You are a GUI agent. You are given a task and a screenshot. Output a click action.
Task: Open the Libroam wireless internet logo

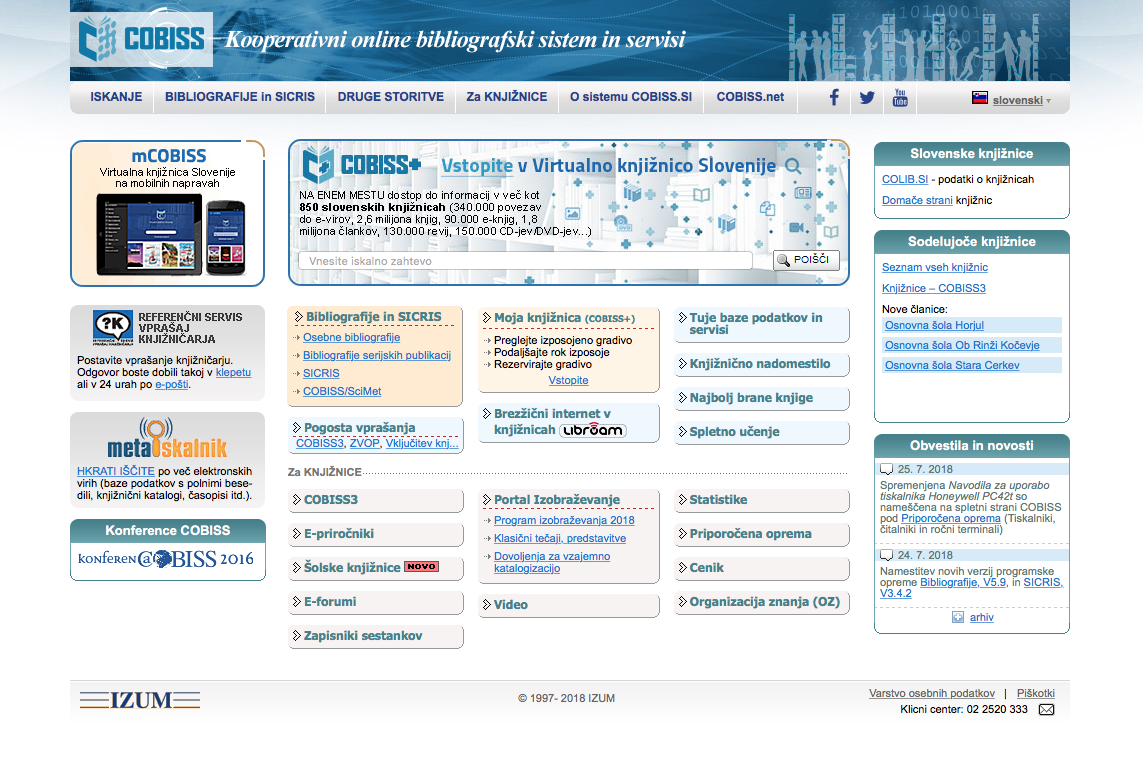(592, 430)
